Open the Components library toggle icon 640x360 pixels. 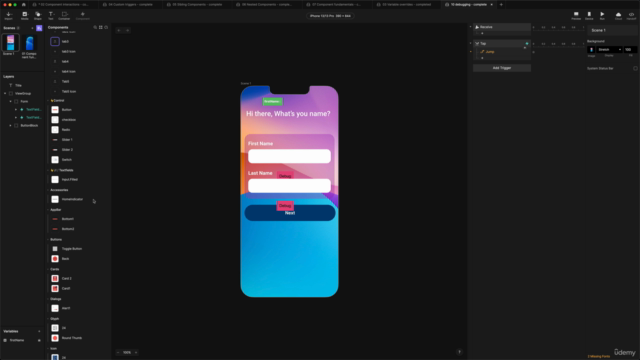[x=39, y=28]
